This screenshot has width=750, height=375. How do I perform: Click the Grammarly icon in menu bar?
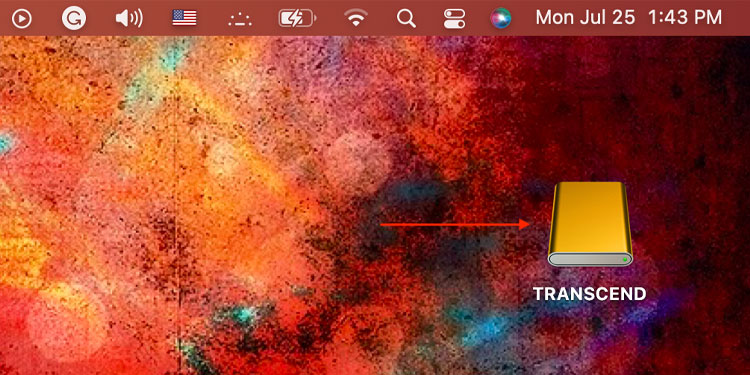74,18
